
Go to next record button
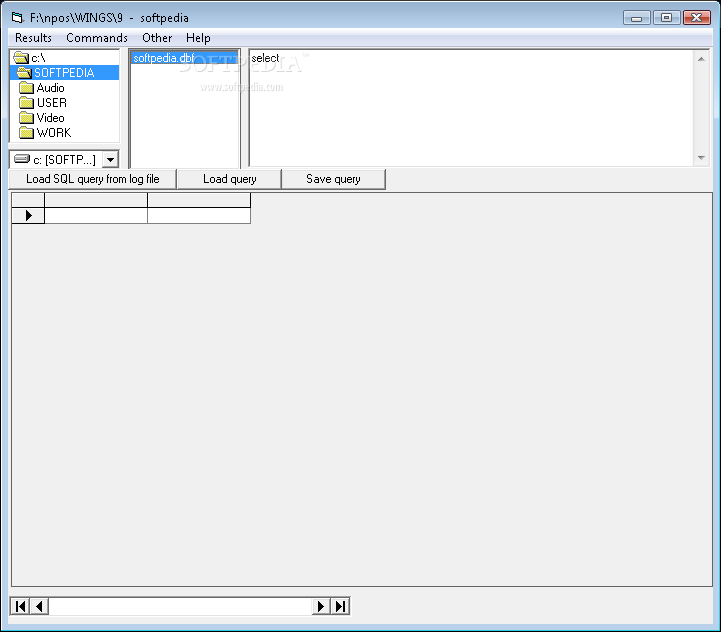(321, 606)
